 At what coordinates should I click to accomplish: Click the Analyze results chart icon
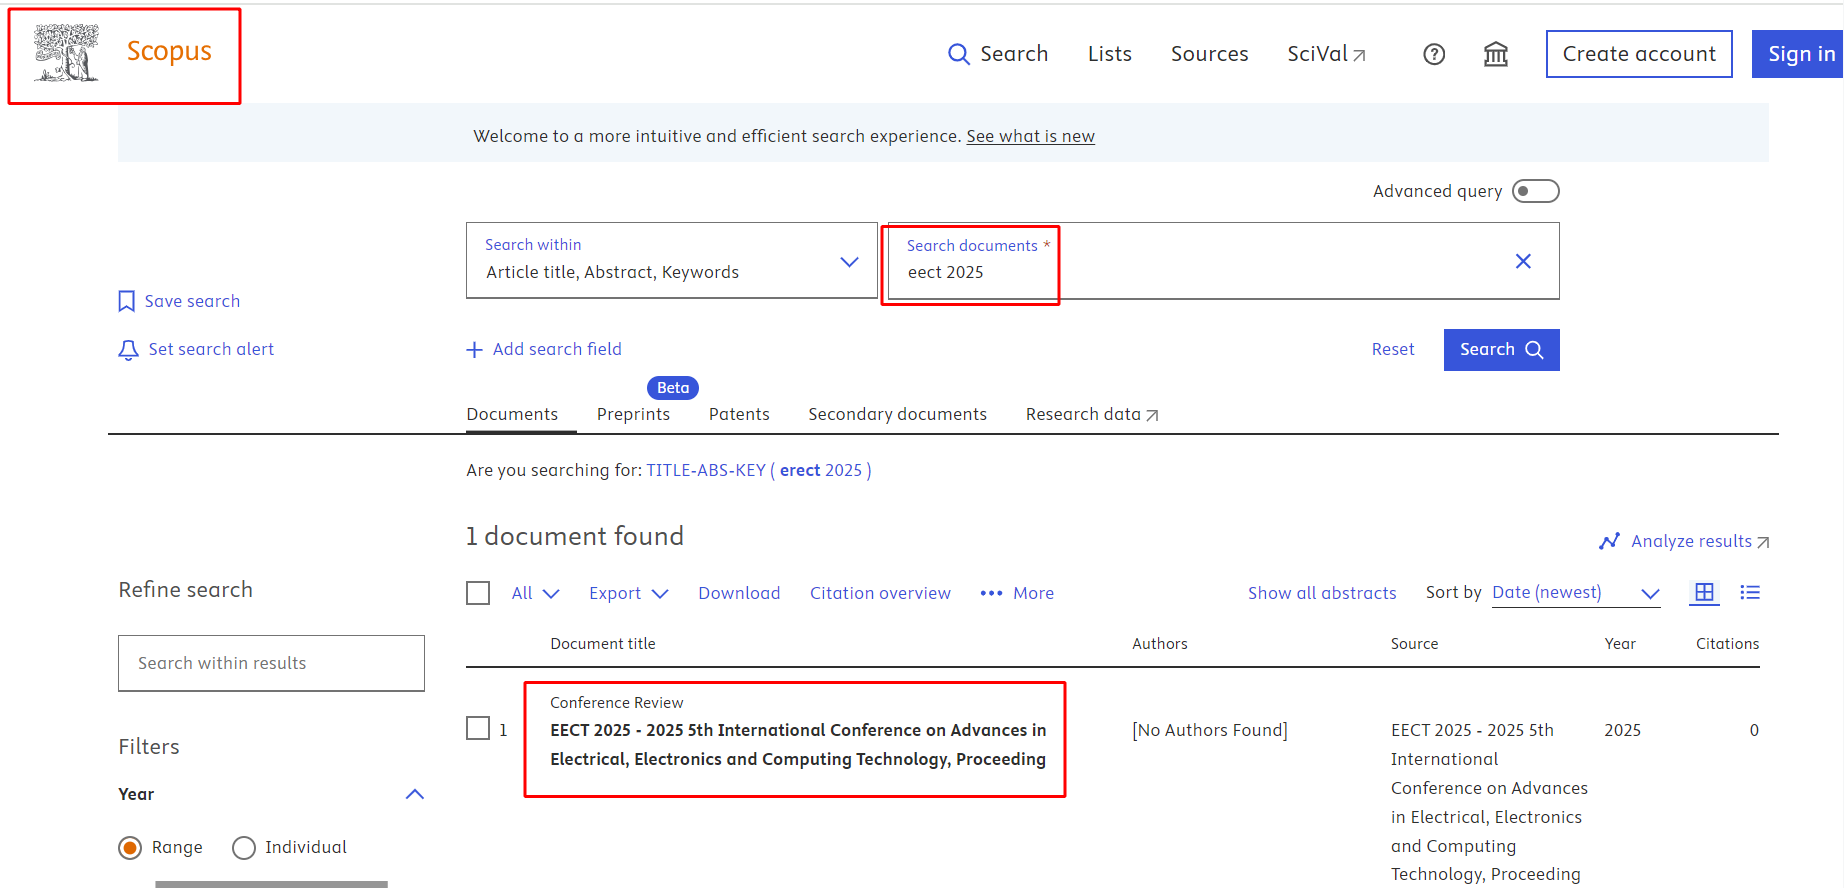1609,541
